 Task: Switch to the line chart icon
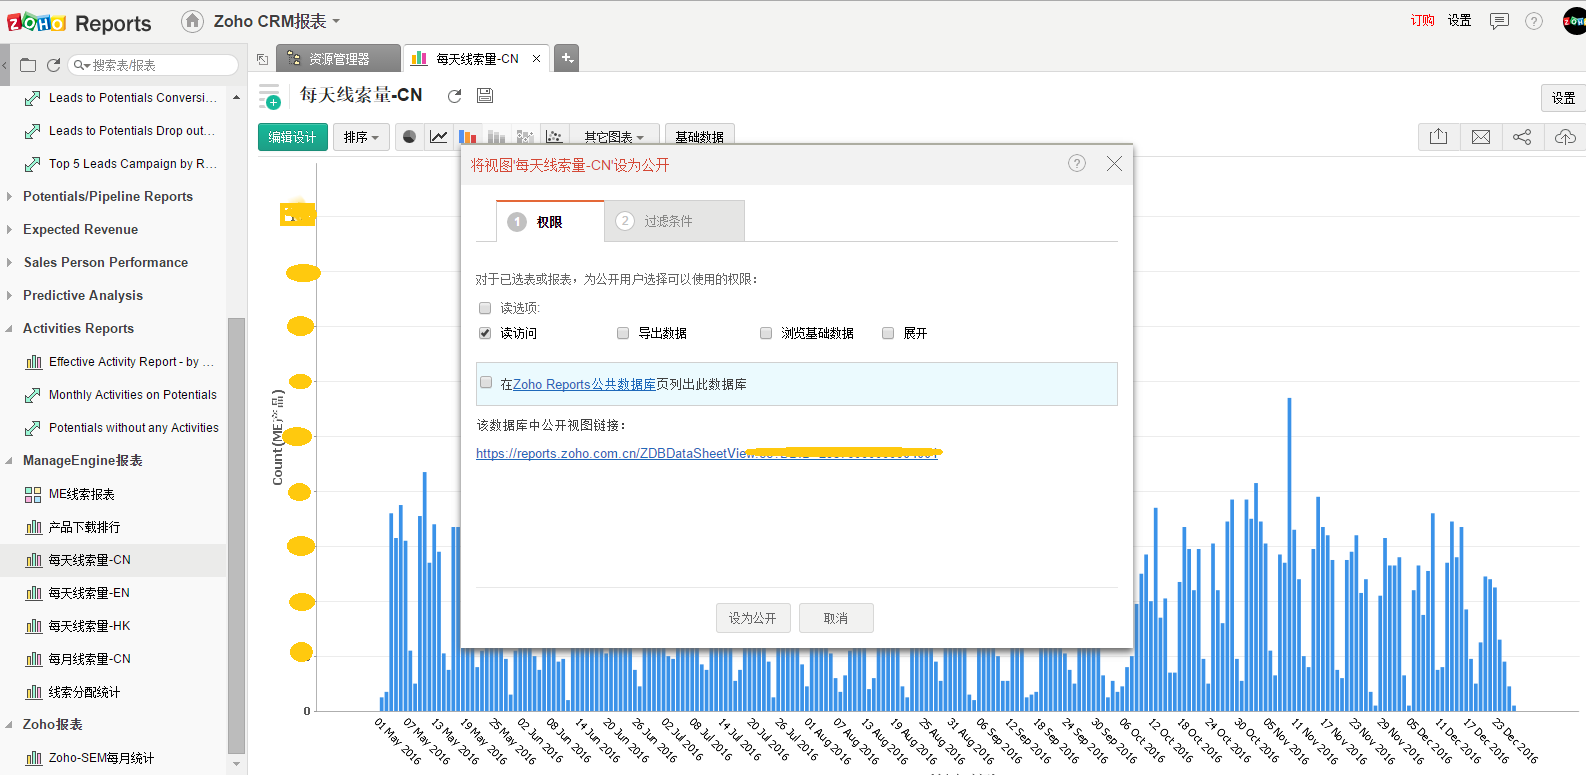(x=438, y=137)
